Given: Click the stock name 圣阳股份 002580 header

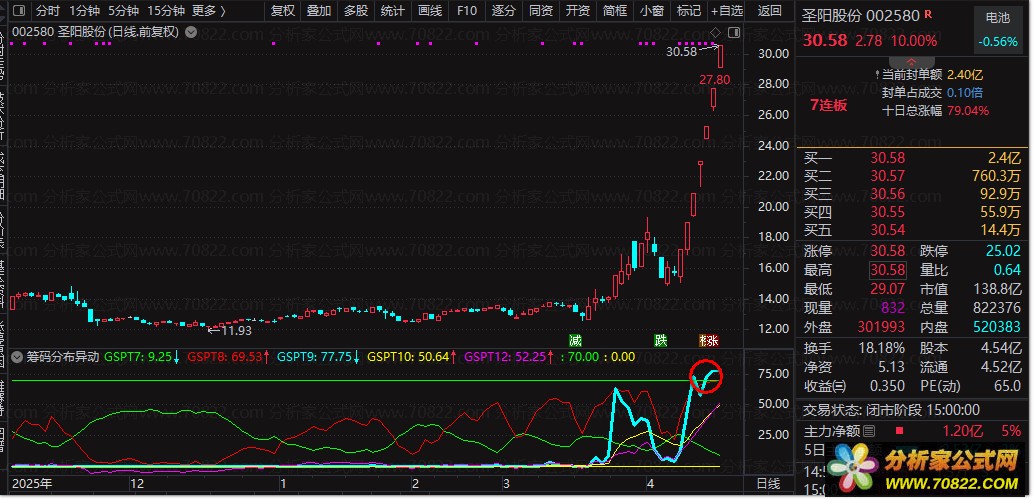Looking at the screenshot, I should point(861,16).
